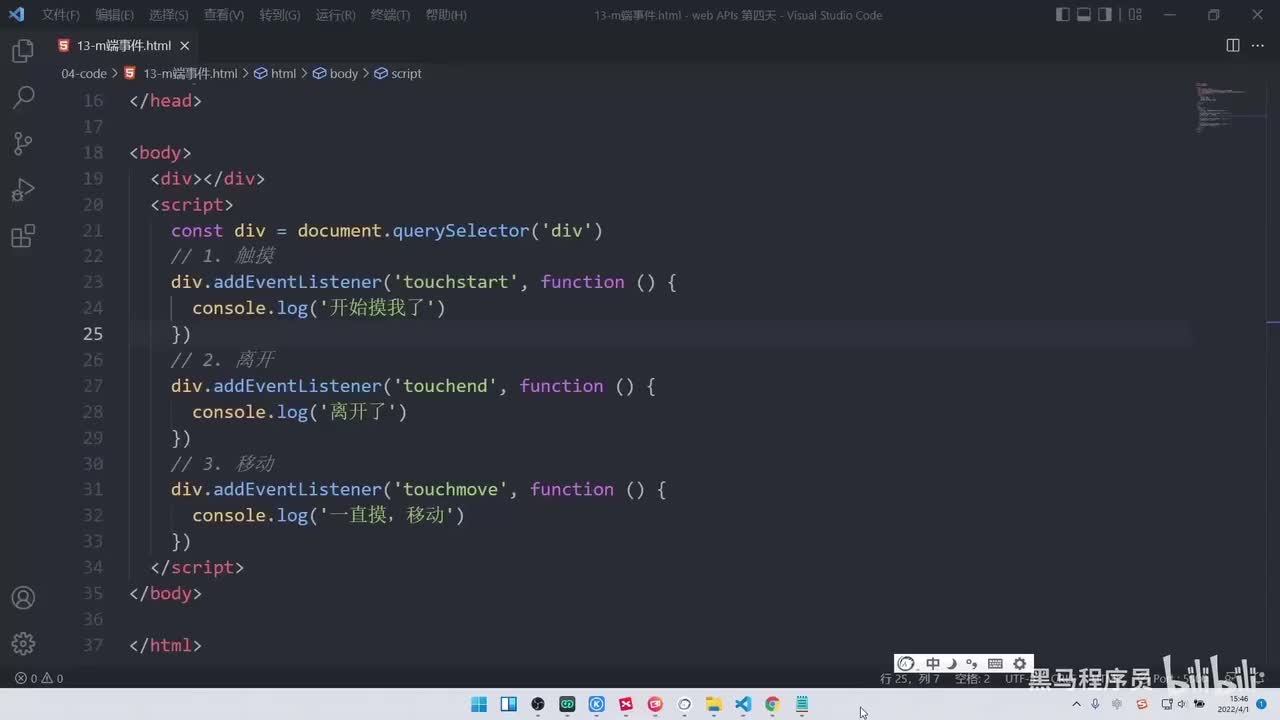Open the 查看(V) menu
Image resolution: width=1280 pixels, height=720 pixels.
tap(224, 15)
